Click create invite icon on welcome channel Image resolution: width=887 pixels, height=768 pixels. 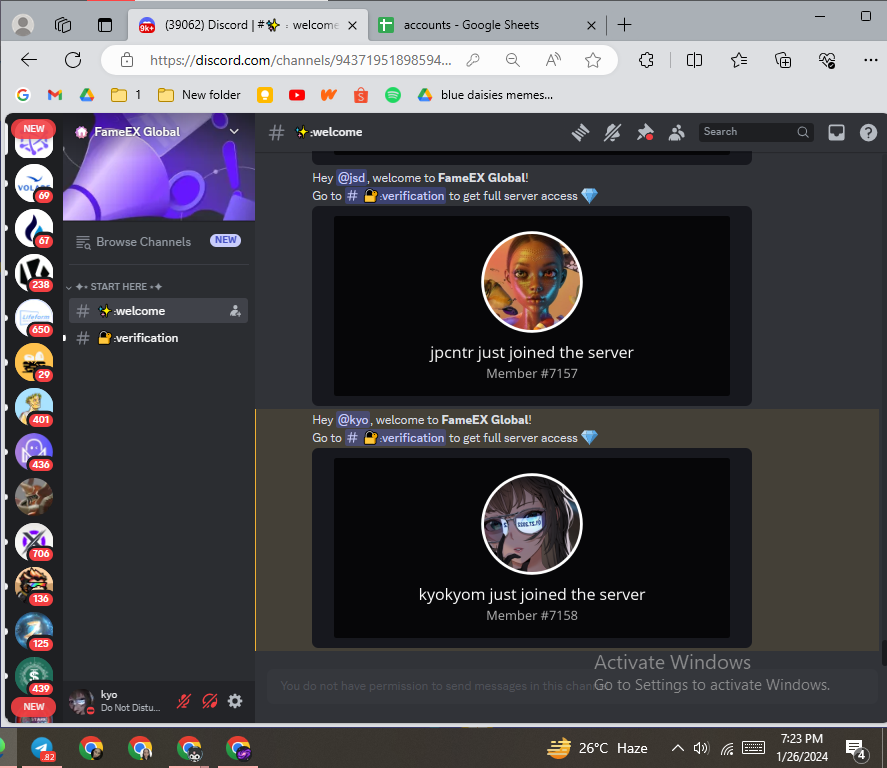coord(235,311)
